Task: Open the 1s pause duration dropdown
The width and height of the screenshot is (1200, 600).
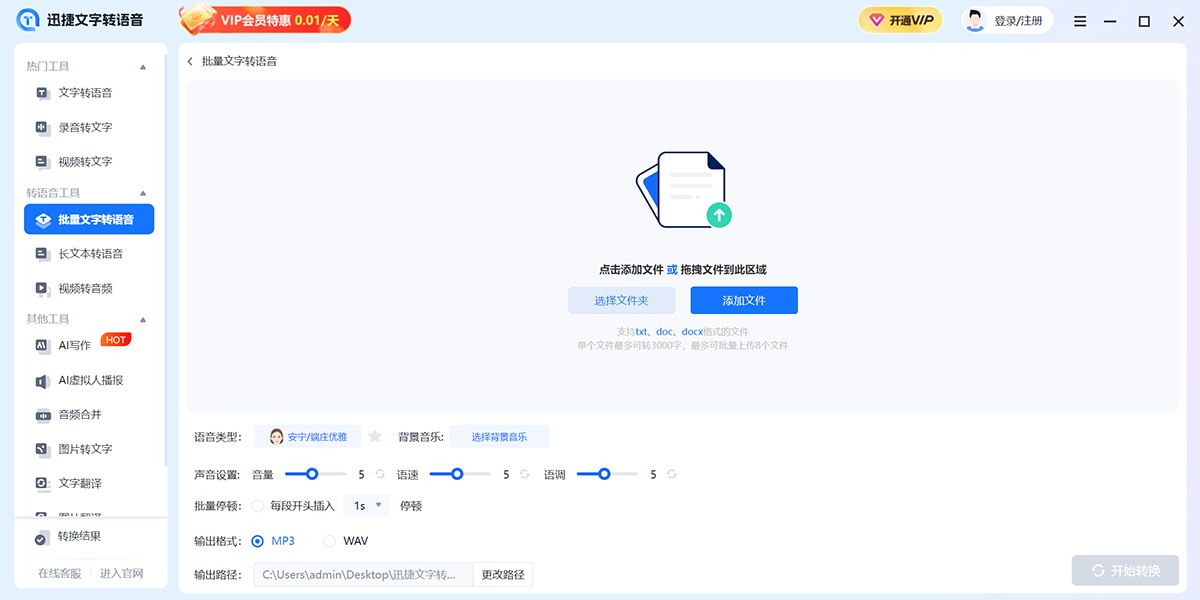Action: click(x=366, y=505)
